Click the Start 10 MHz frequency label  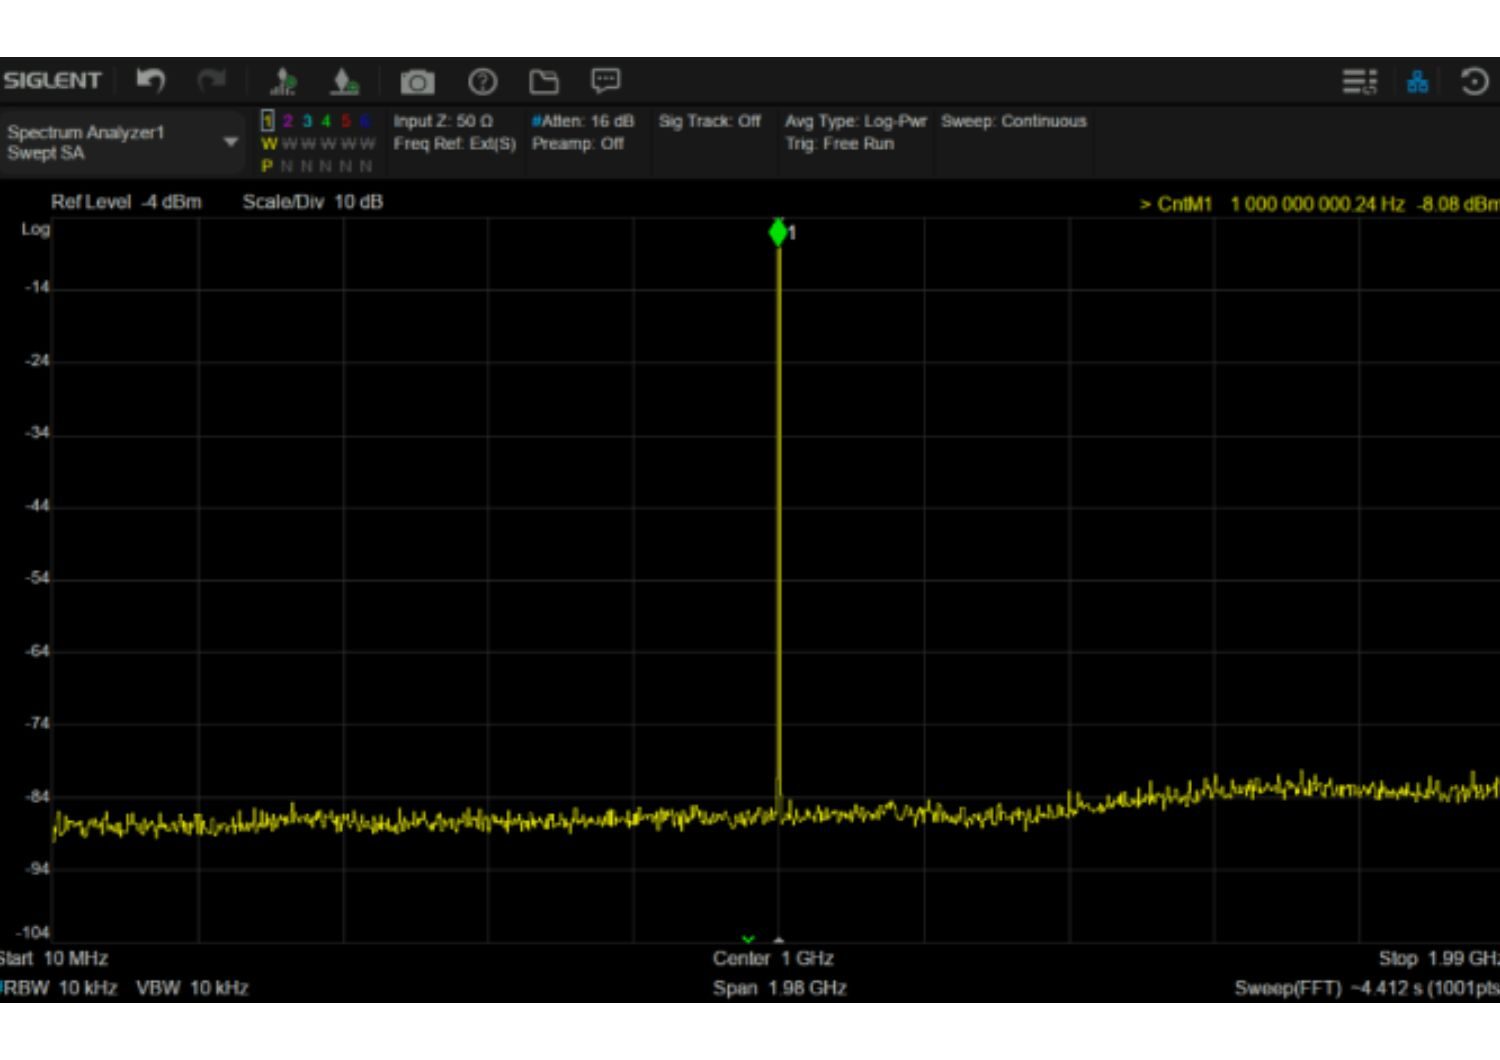54,958
